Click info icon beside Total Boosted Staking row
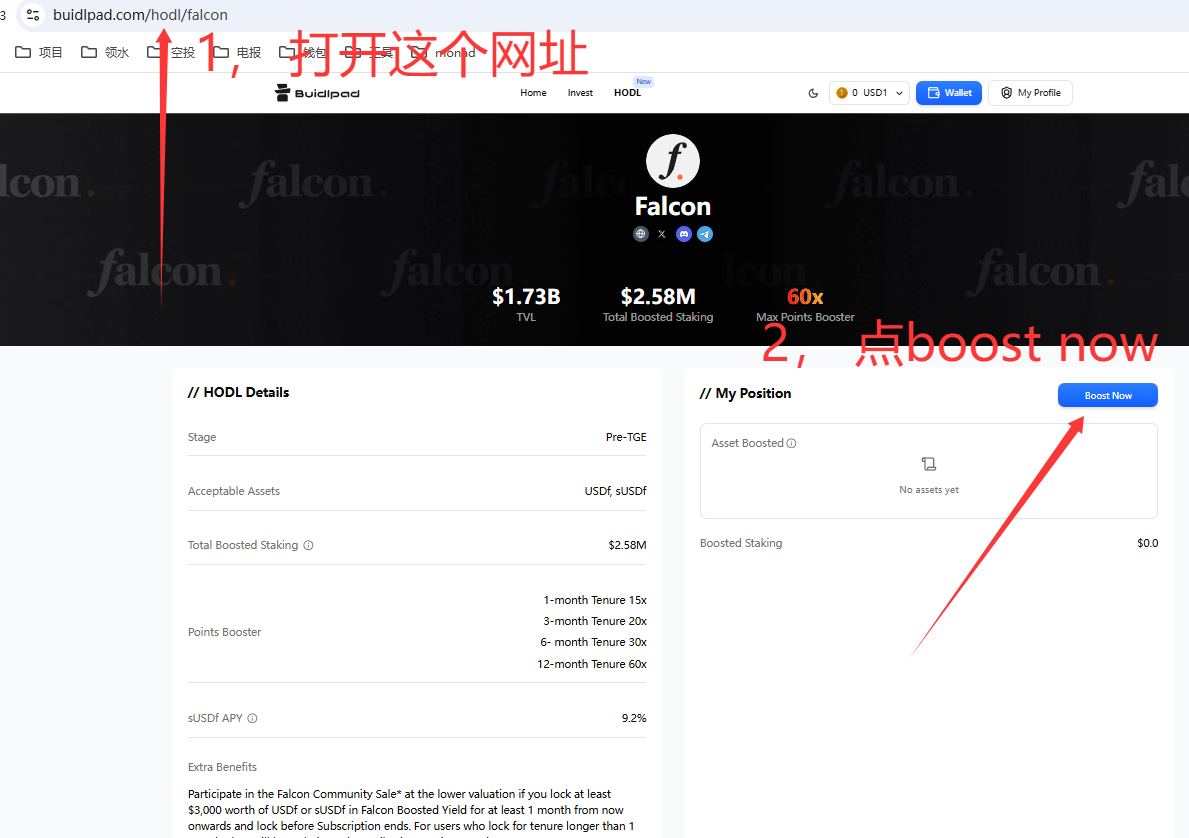Viewport: 1189px width, 838px height. coord(309,545)
